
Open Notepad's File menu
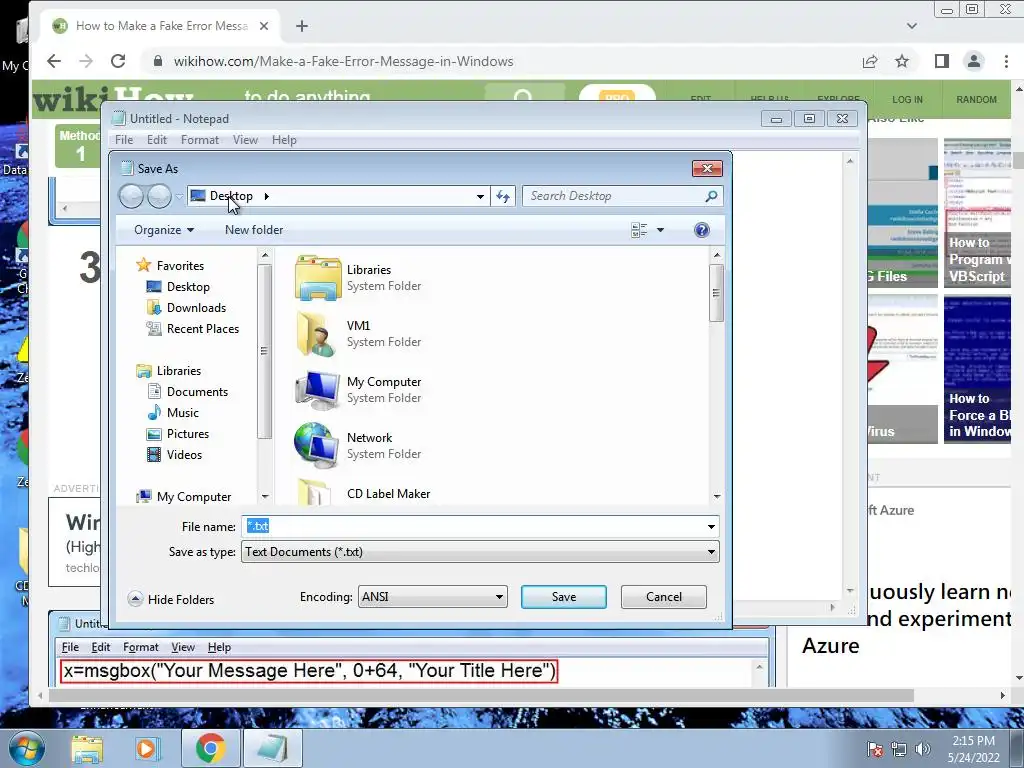(124, 140)
